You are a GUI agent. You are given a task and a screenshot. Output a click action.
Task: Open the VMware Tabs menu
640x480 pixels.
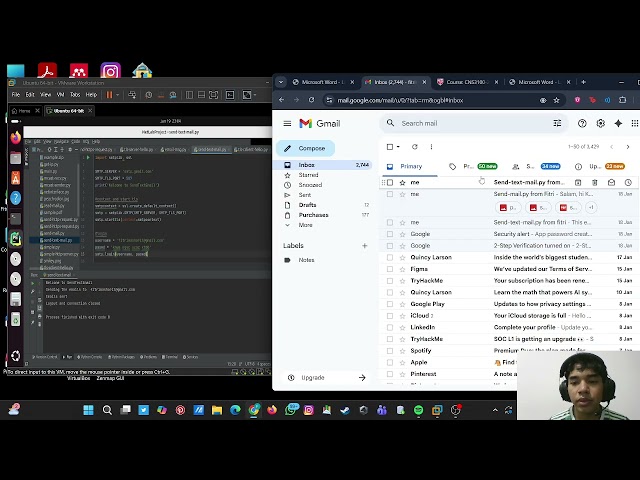75,95
